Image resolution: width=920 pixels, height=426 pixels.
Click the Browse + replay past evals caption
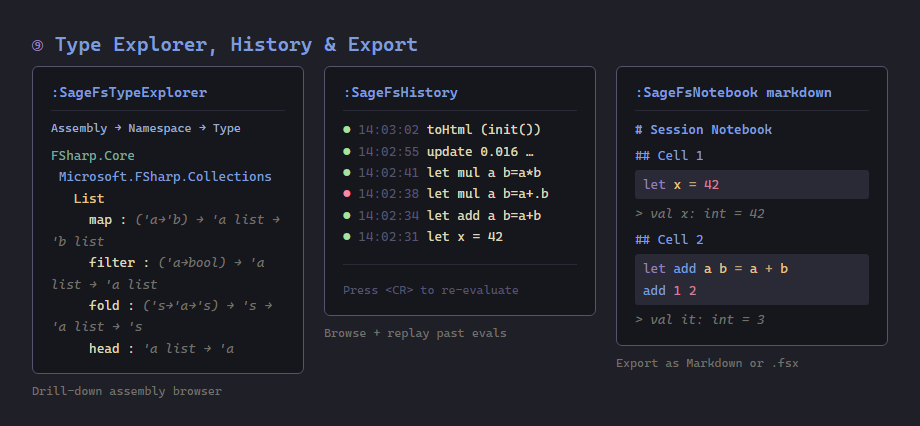tap(415, 333)
